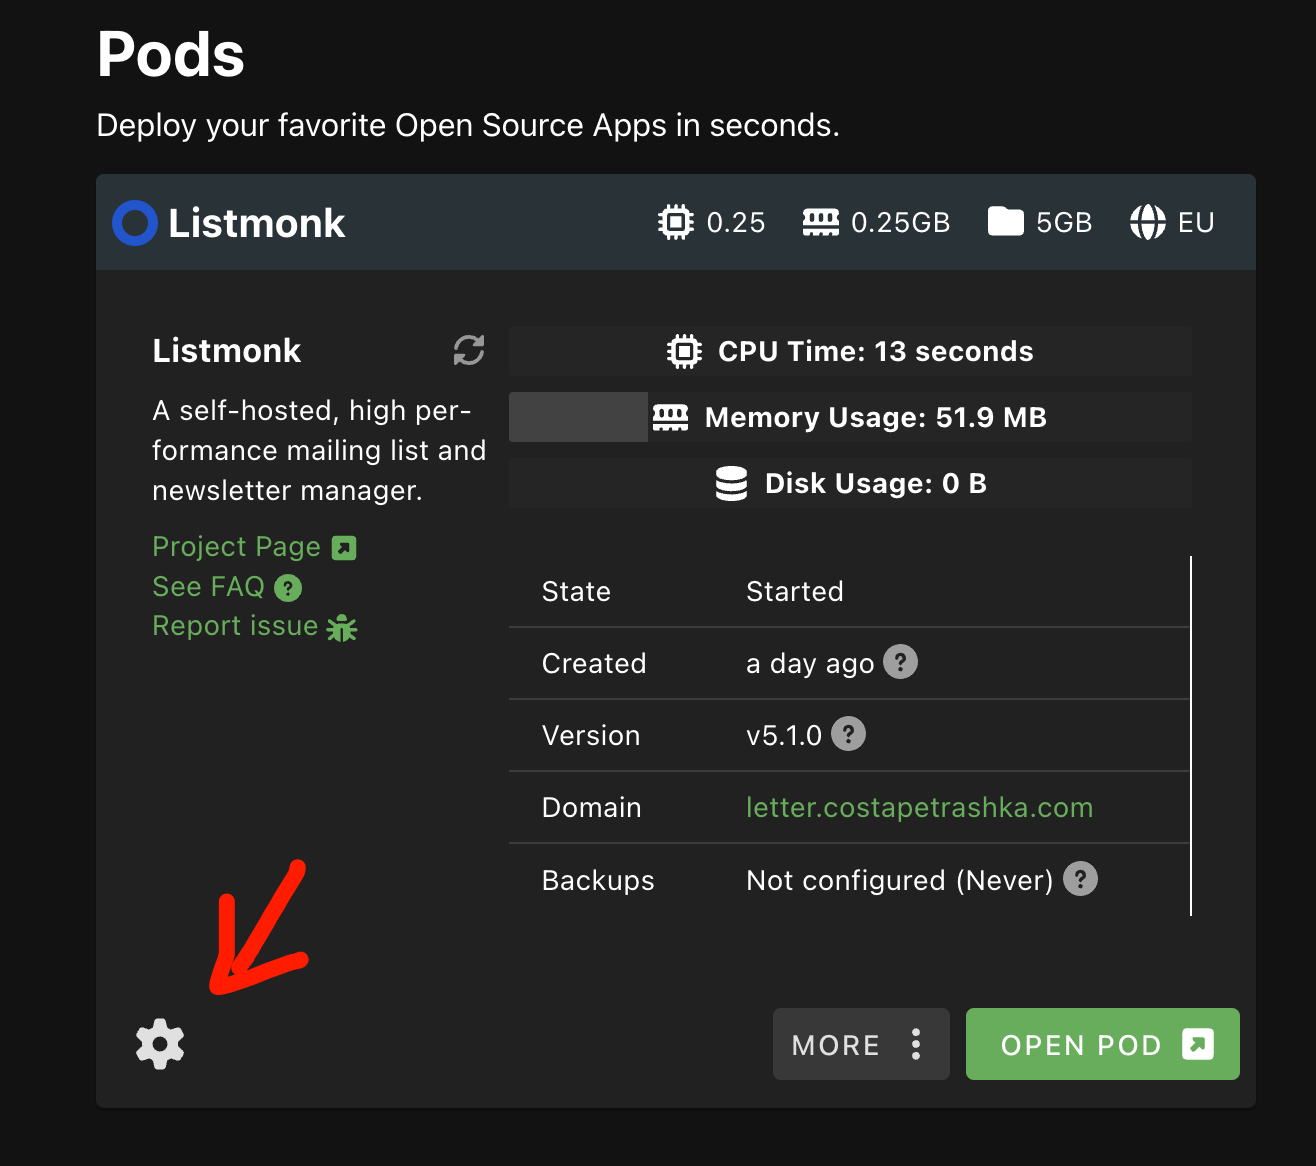The image size is (1316, 1166).
Task: Click the help icon next to Version
Action: [x=848, y=734]
